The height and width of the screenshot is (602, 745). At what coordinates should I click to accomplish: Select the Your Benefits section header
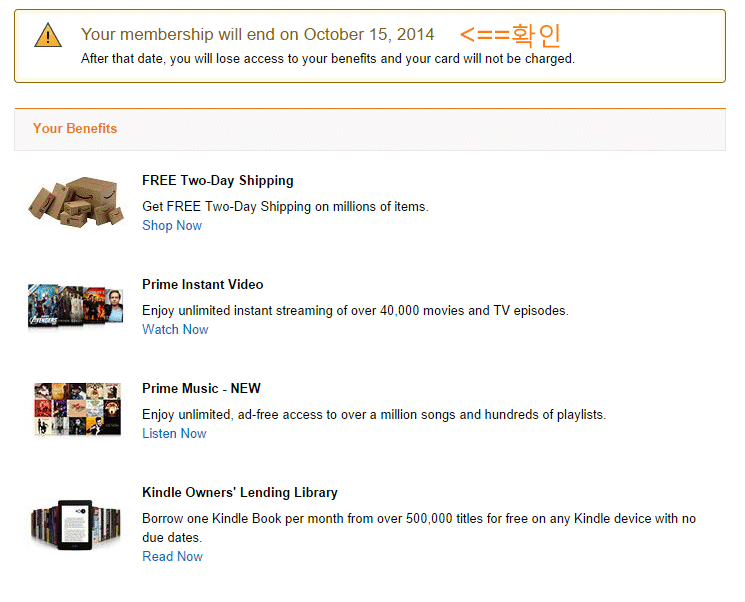coord(75,129)
